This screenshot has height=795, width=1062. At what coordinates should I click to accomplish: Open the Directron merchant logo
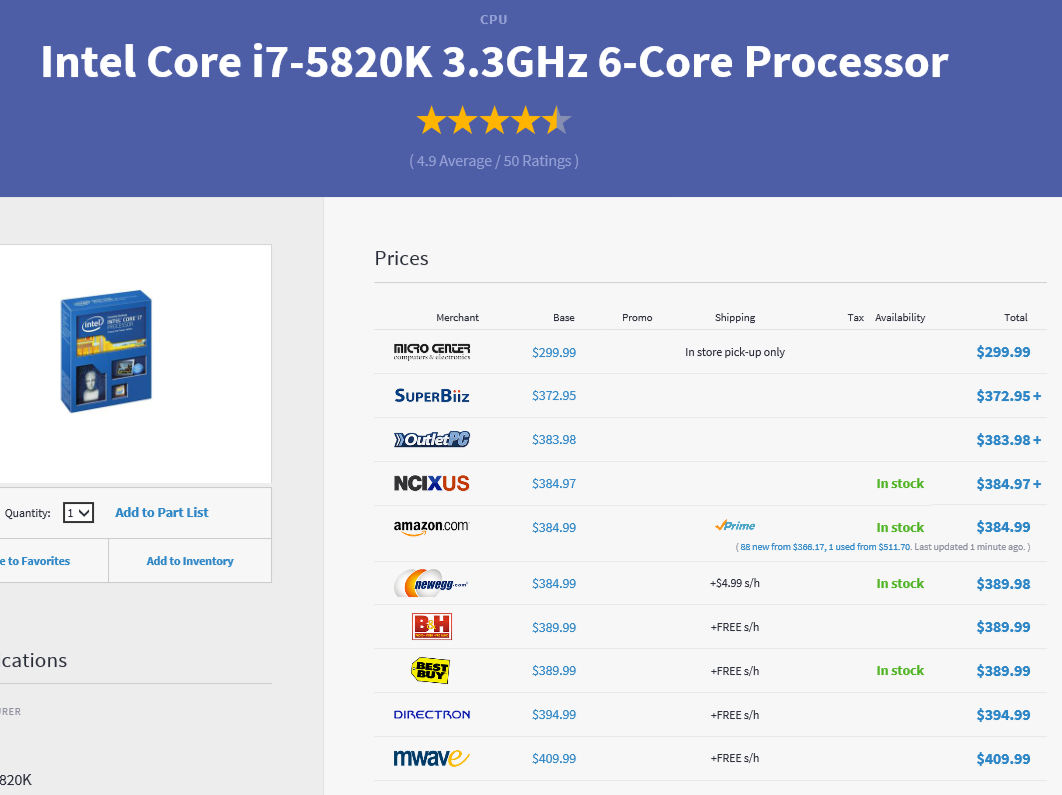[431, 714]
